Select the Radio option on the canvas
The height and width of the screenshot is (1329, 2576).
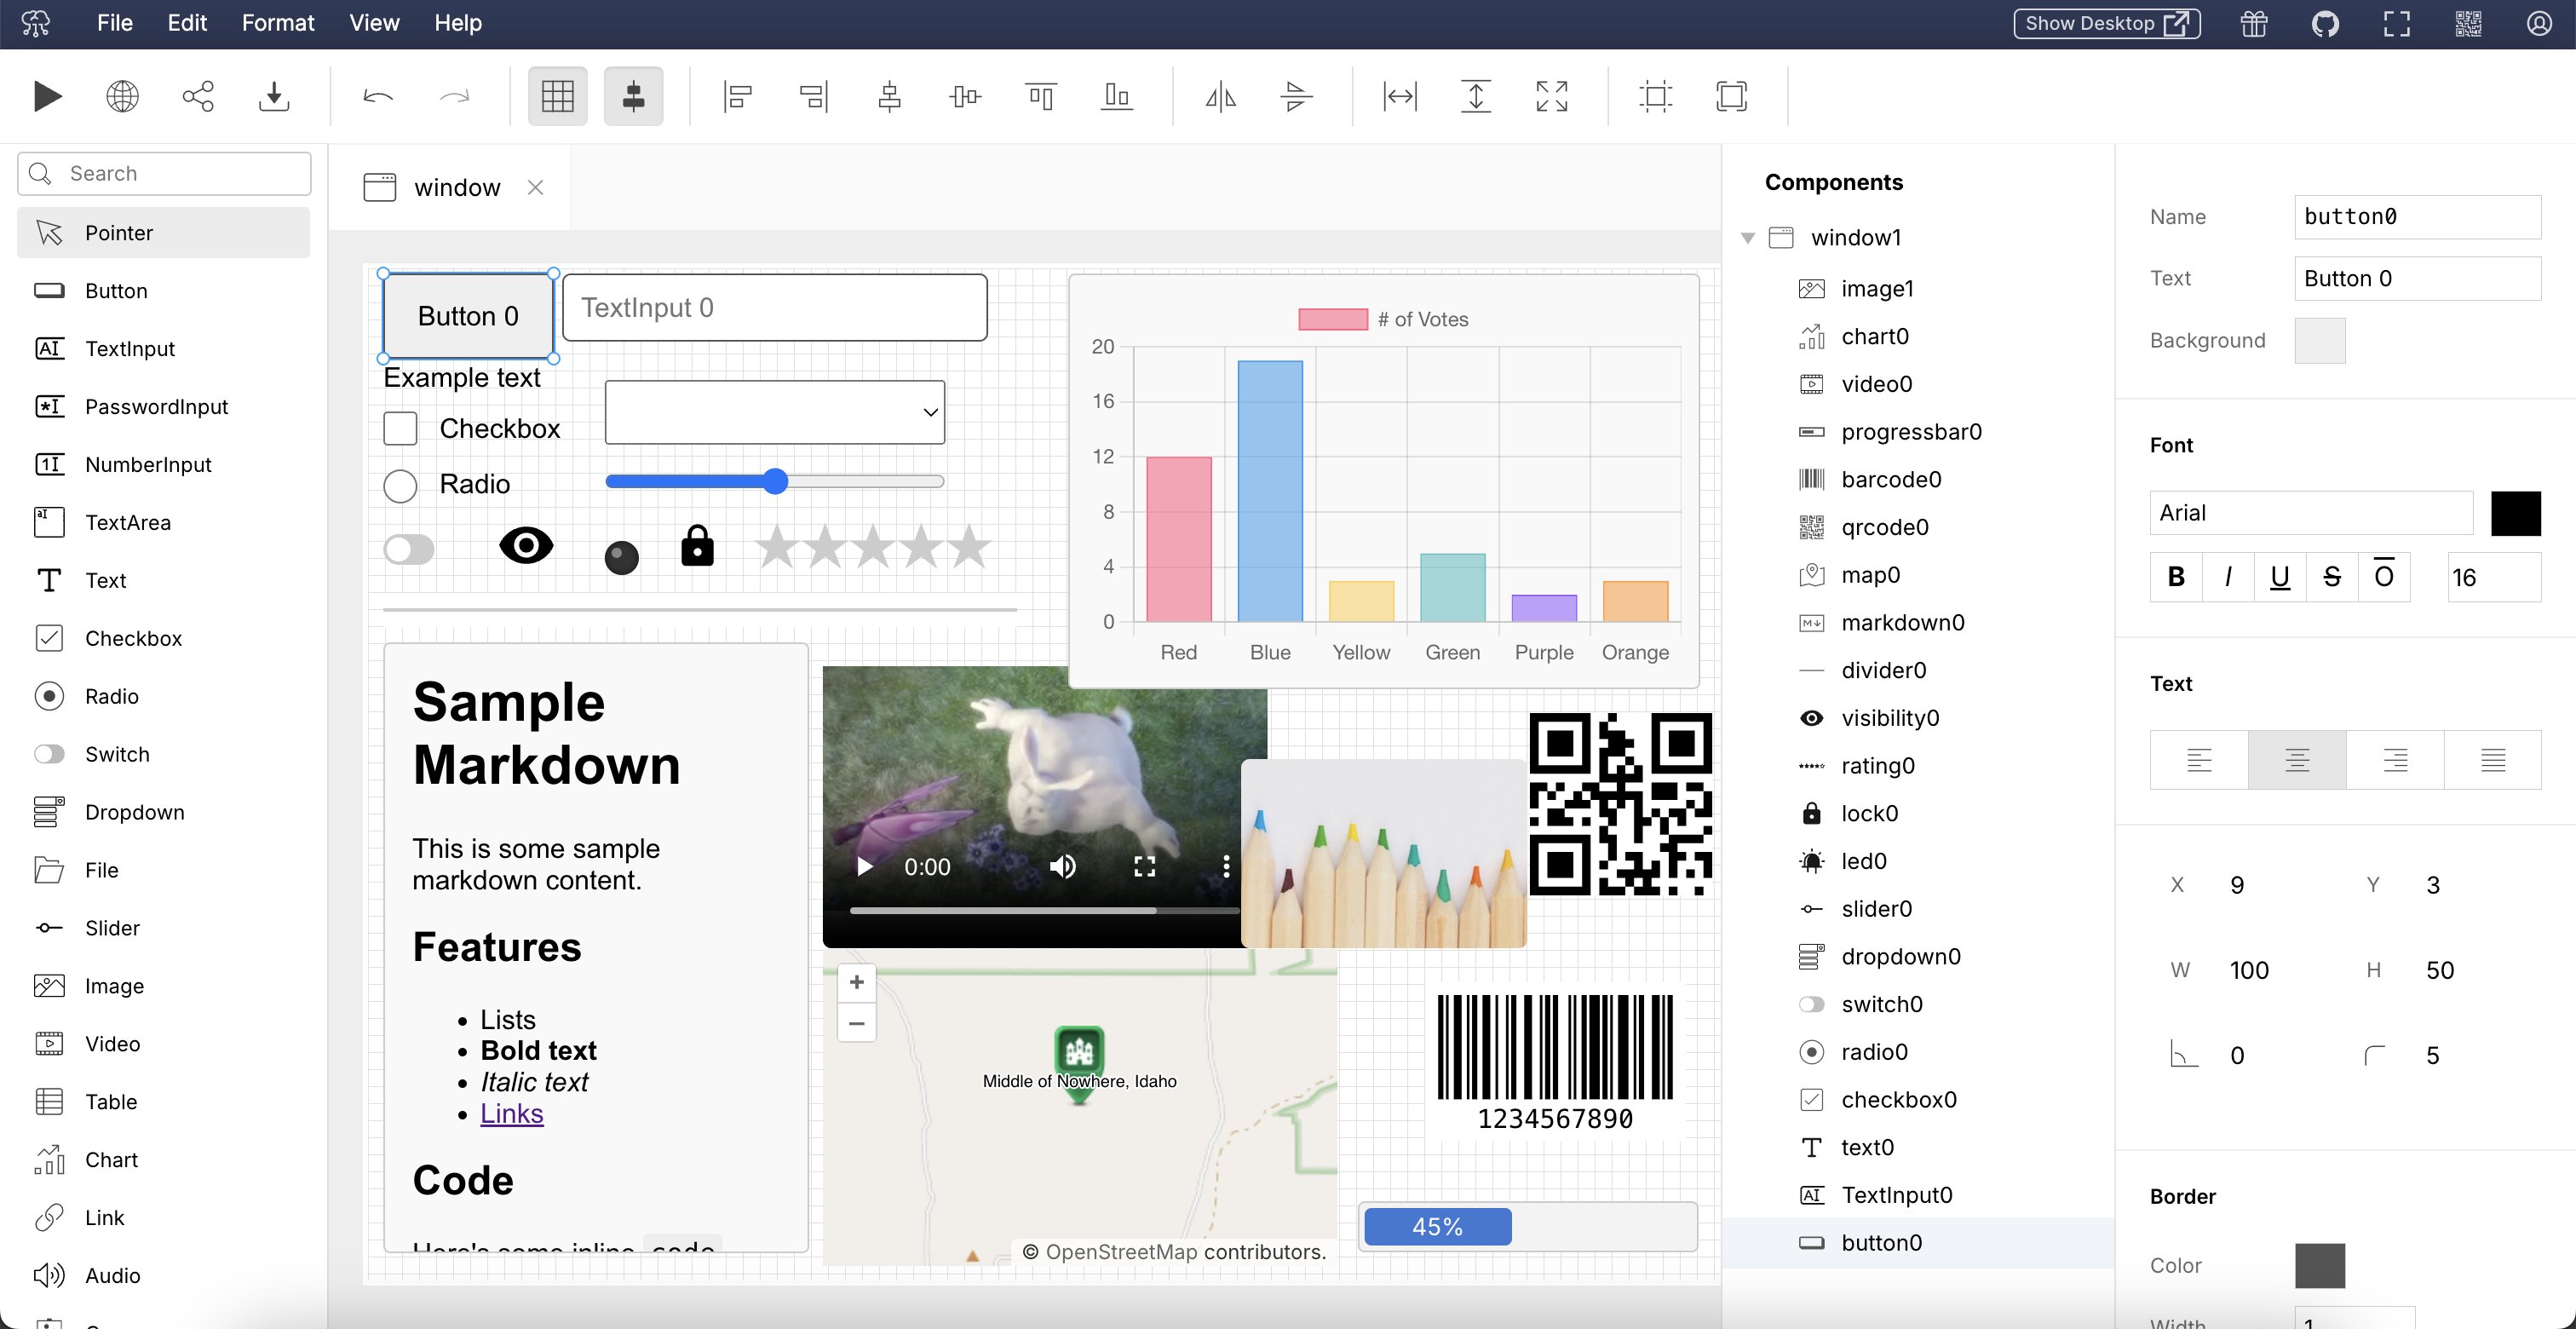(x=400, y=485)
